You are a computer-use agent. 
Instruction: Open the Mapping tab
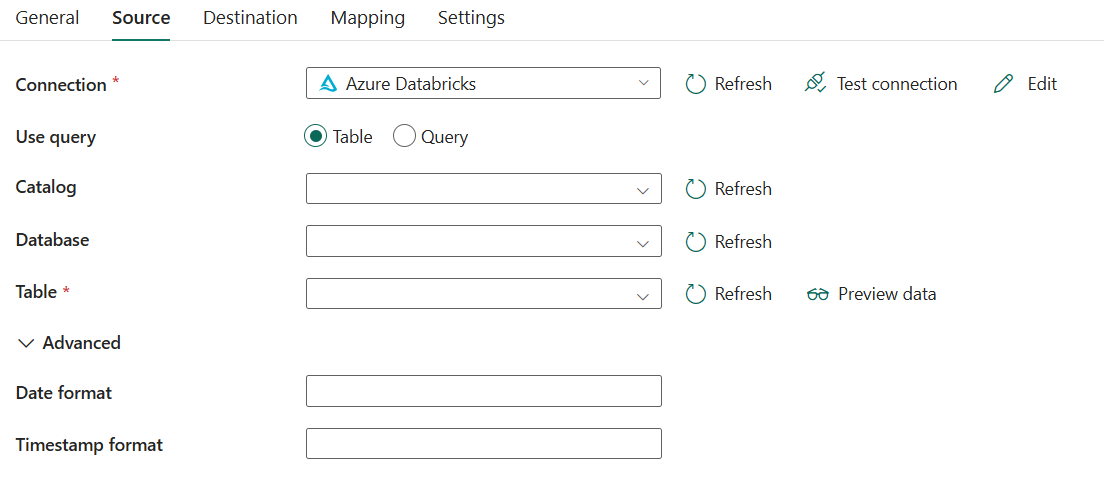tap(368, 18)
